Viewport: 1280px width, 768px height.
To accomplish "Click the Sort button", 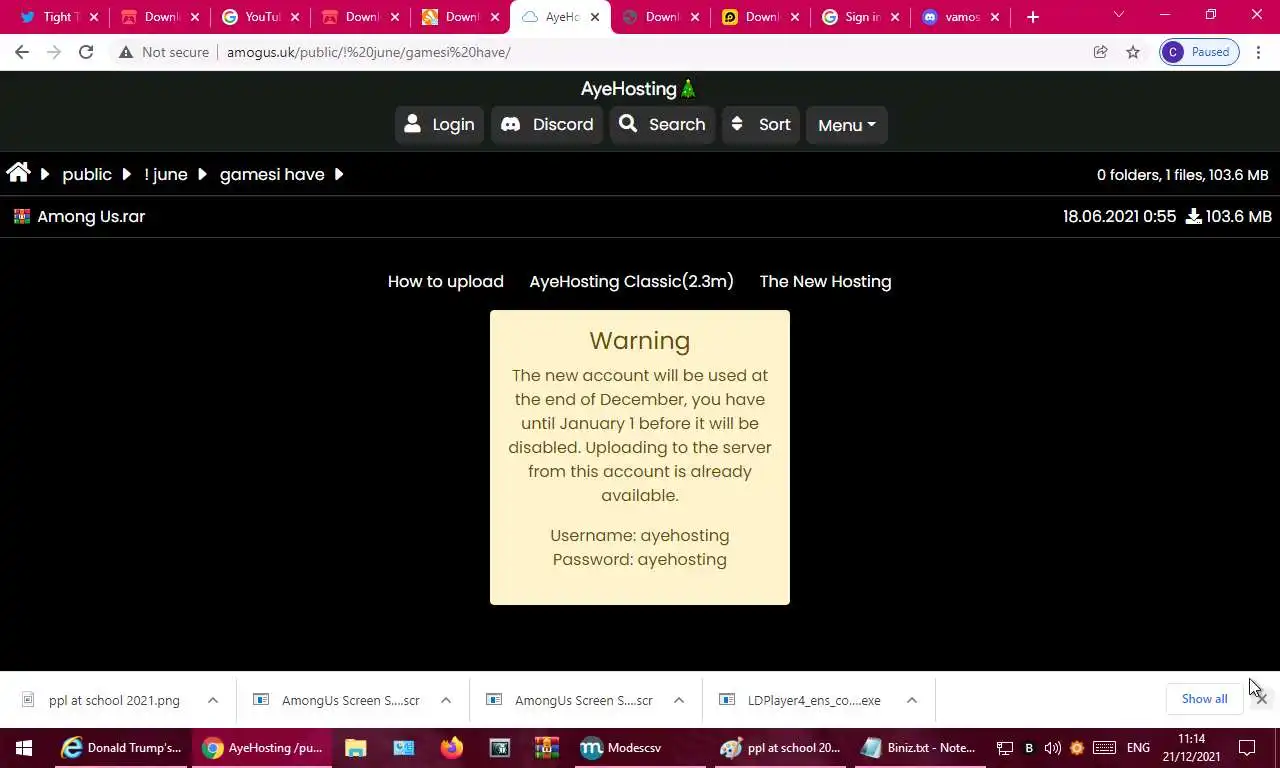I will pyautogui.click(x=761, y=125).
